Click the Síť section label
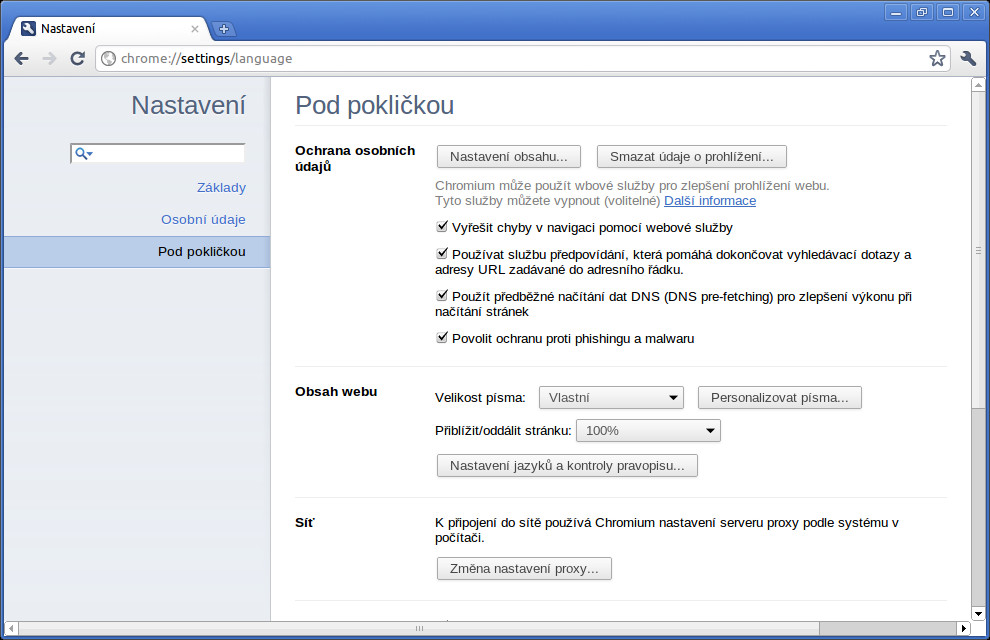Image resolution: width=990 pixels, height=640 pixels. [304, 523]
